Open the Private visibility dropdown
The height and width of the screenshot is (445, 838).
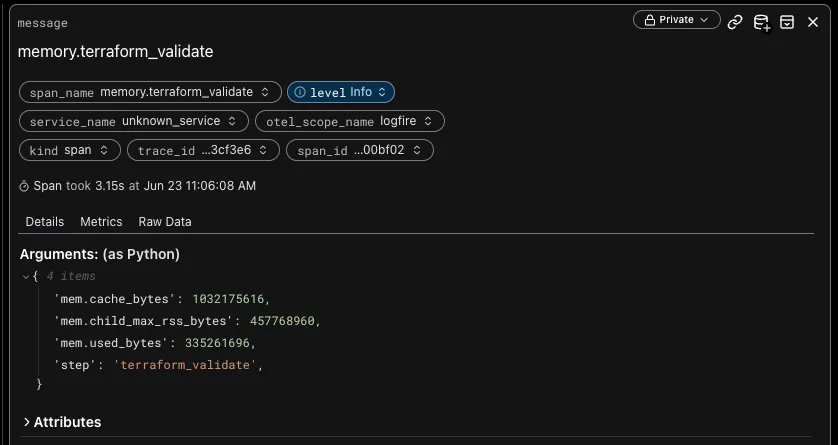point(677,20)
